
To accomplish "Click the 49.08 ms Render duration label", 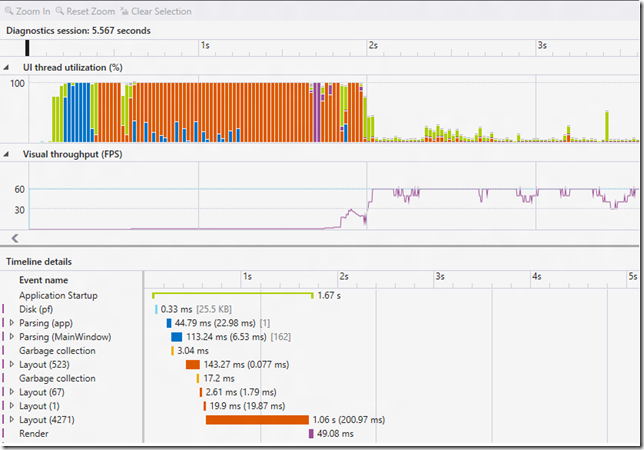I will [x=335, y=434].
